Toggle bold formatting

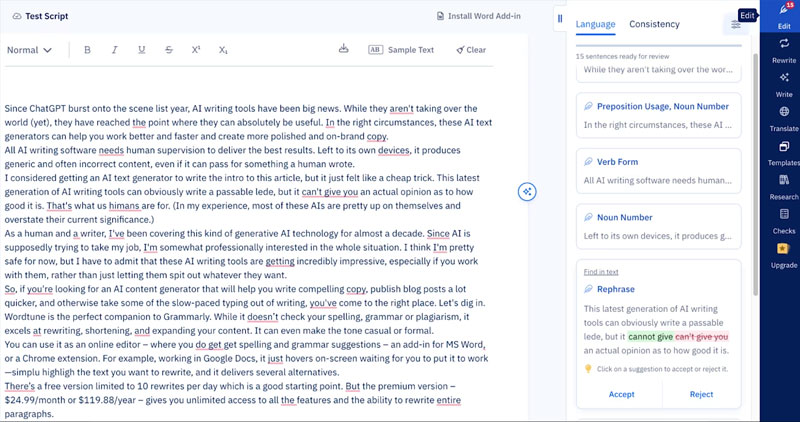[87, 50]
